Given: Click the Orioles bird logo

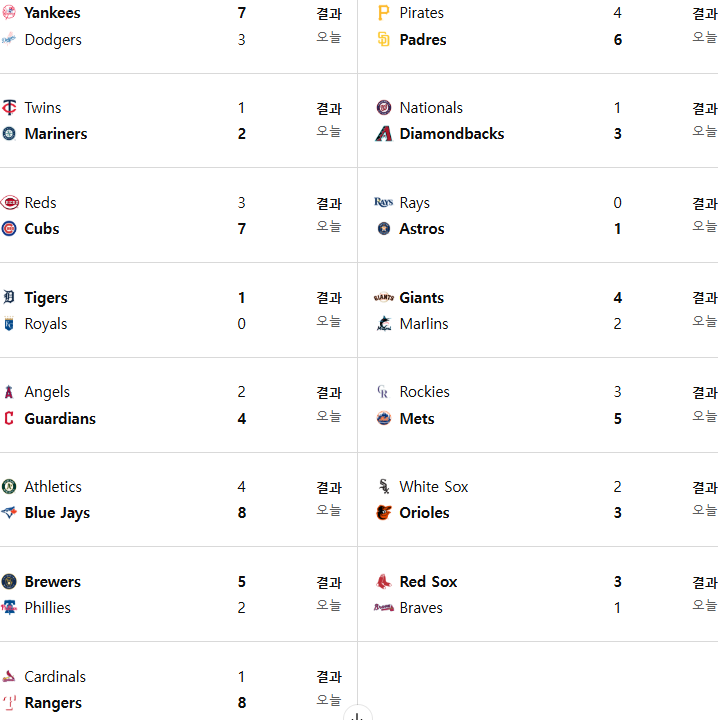Looking at the screenshot, I should [x=384, y=512].
